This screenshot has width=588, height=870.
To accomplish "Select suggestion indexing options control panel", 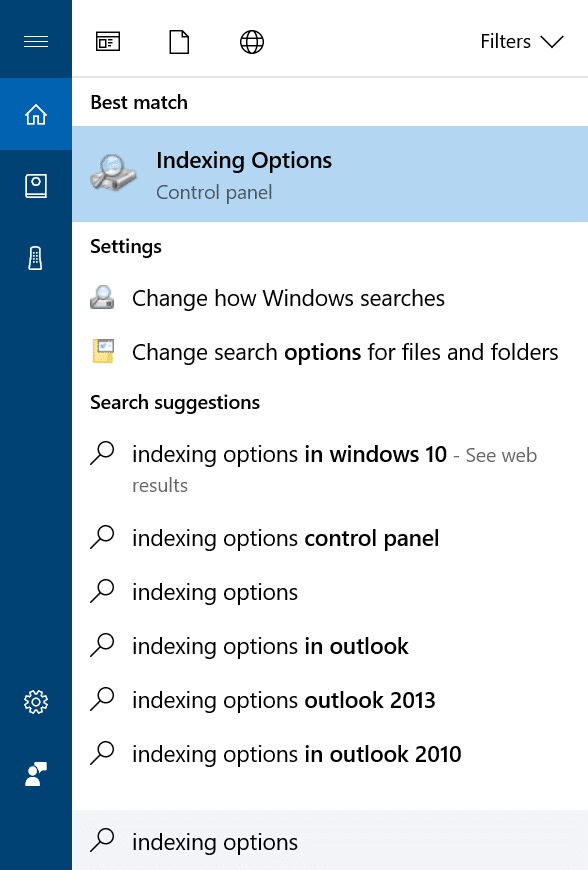I will [330, 538].
